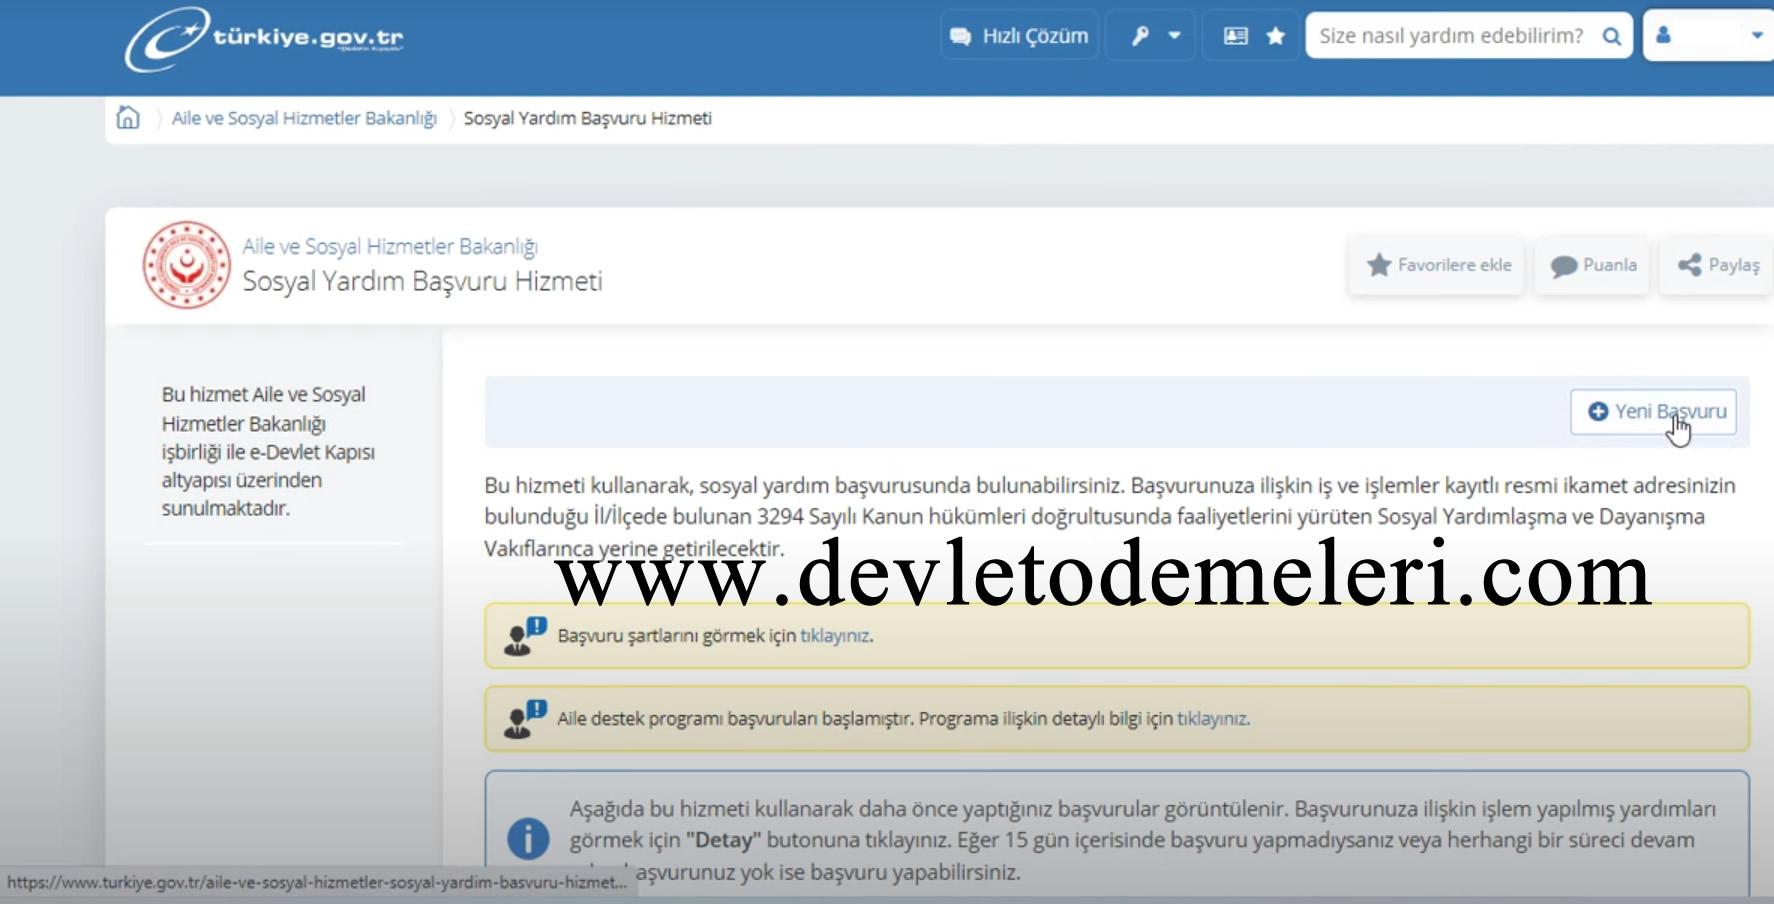Screen dimensions: 1774x904
Task: Click the blue info circle icon
Action: (x=528, y=838)
